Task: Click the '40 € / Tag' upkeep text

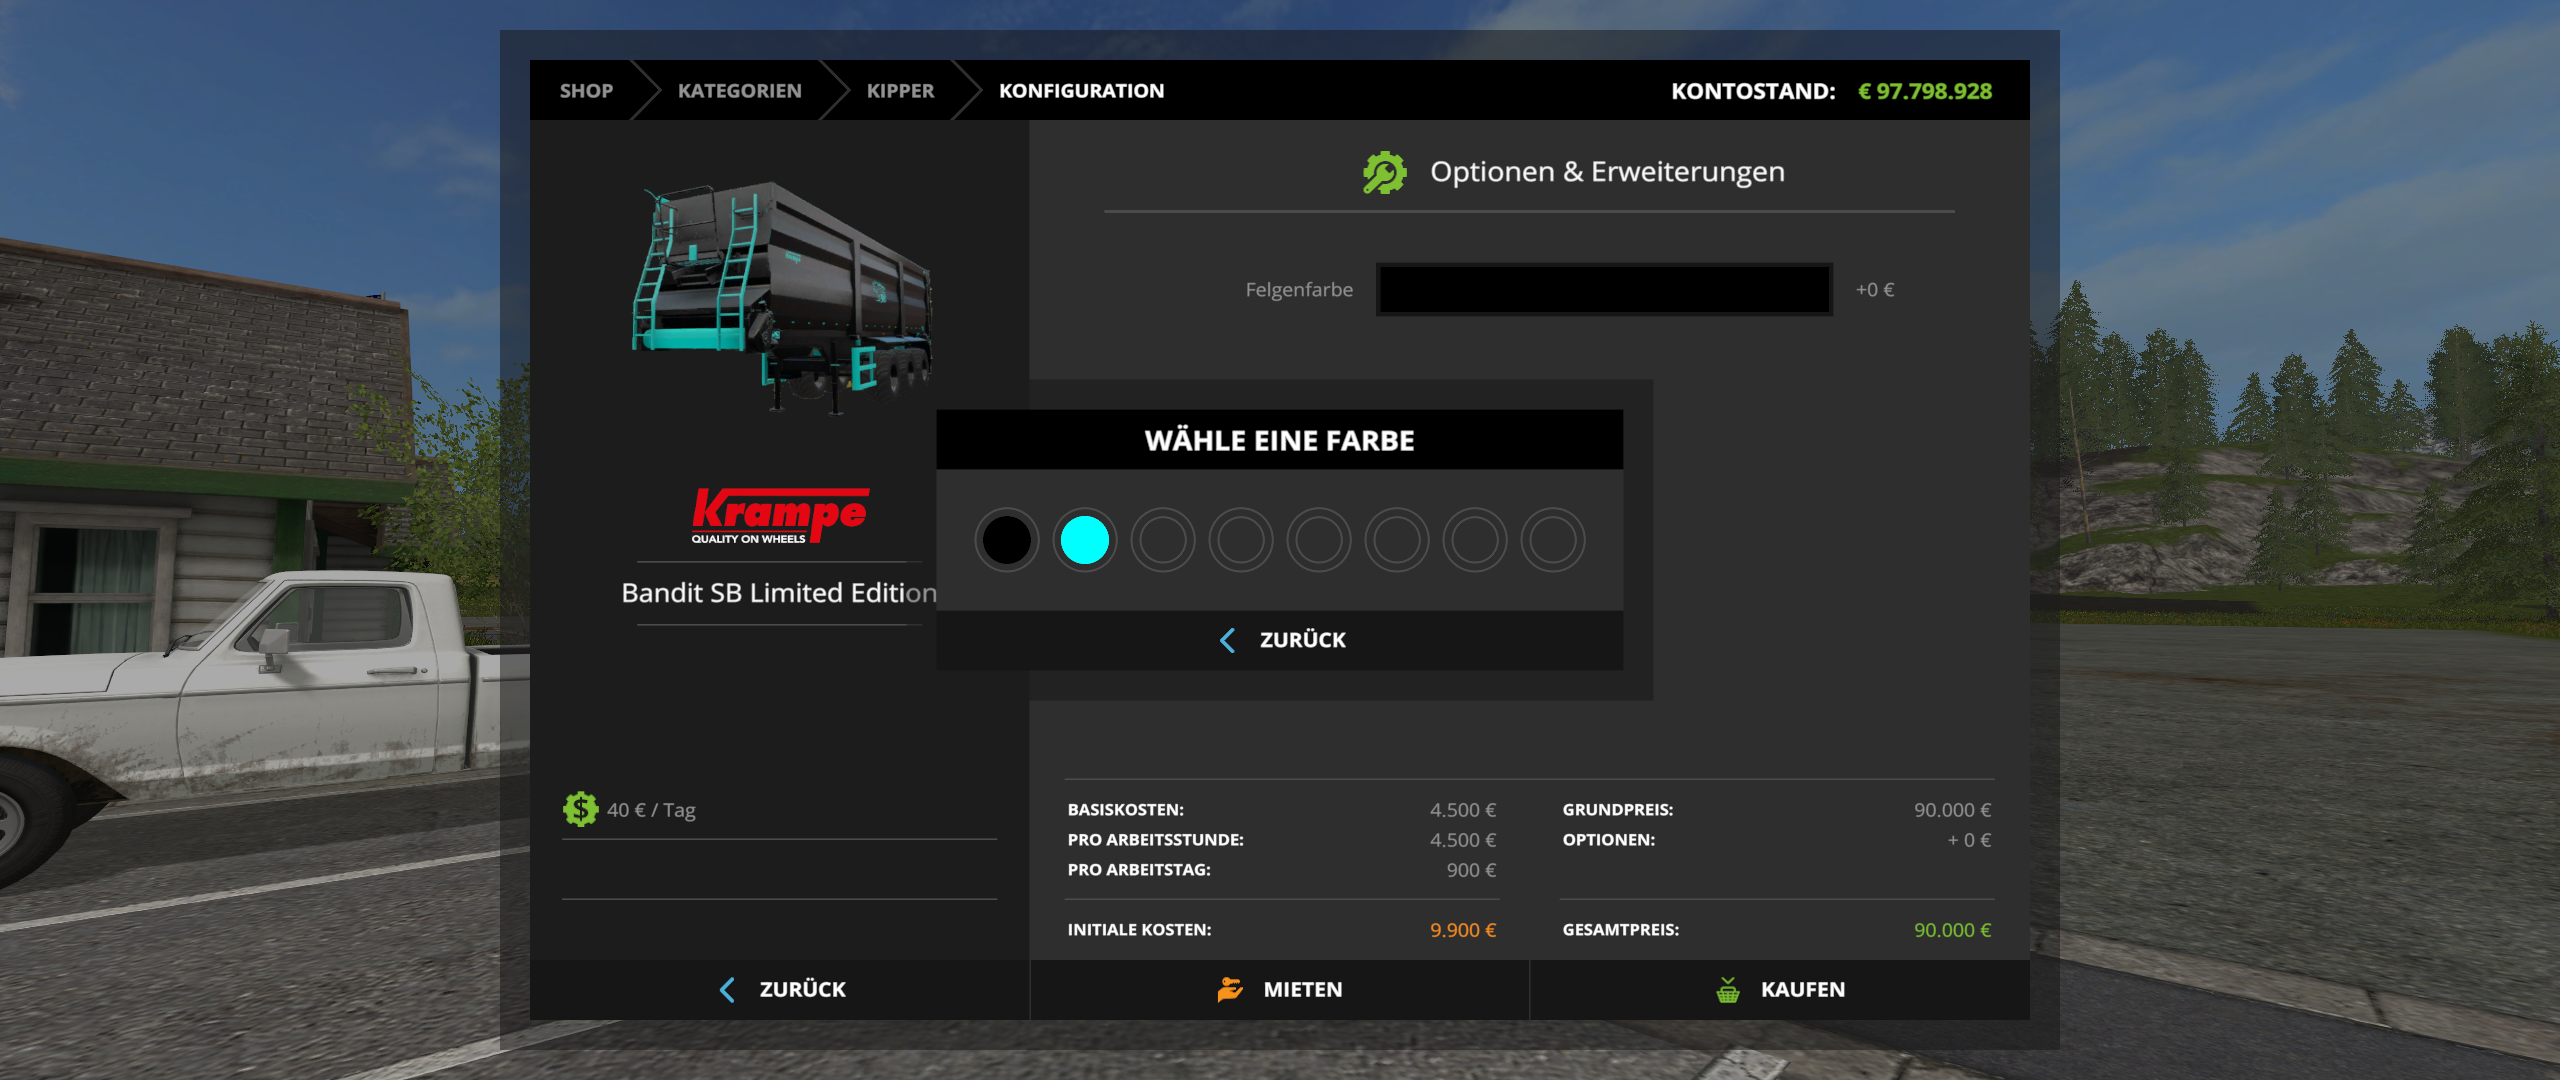Action: coord(651,810)
